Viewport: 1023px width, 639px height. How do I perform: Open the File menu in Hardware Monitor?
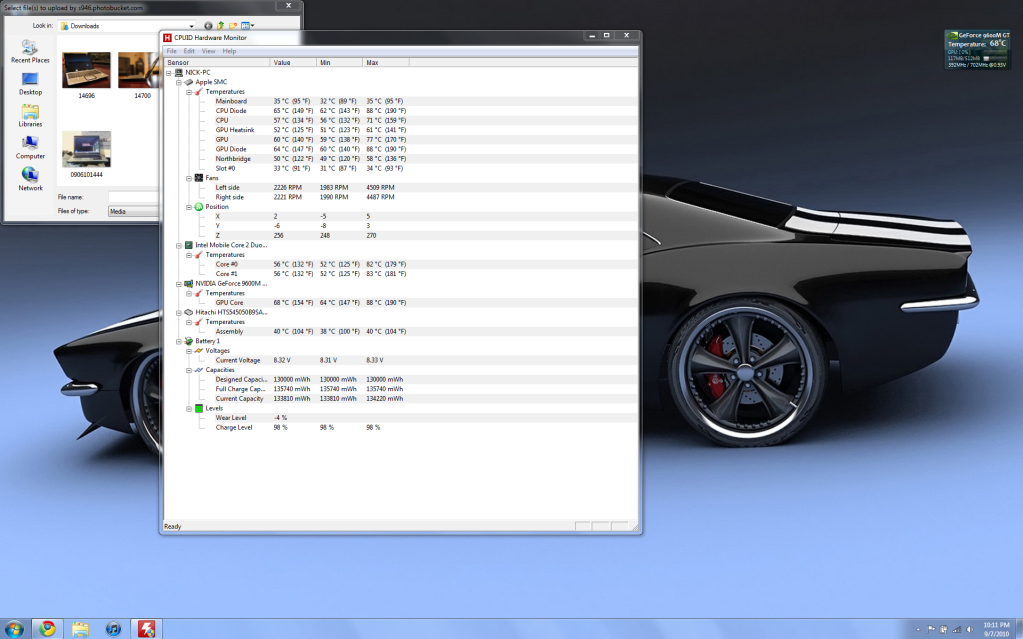pyautogui.click(x=172, y=51)
